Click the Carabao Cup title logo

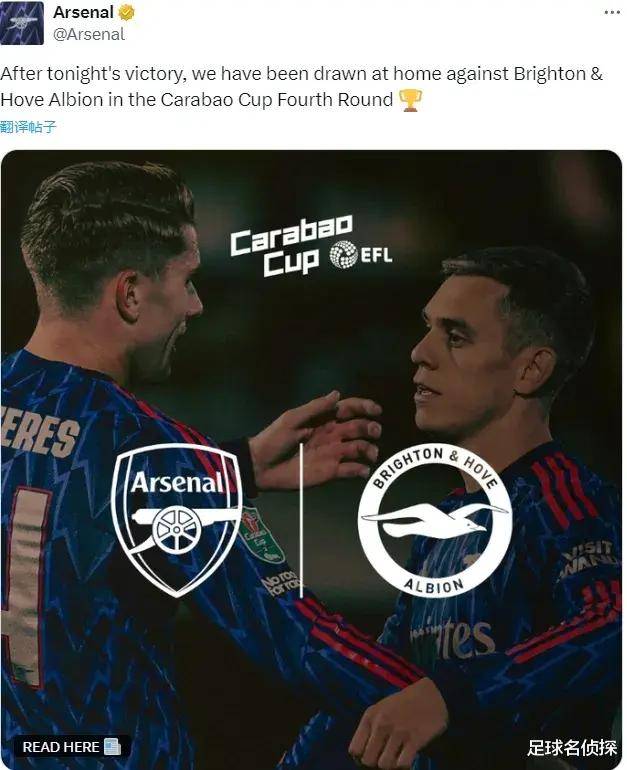pyautogui.click(x=291, y=246)
